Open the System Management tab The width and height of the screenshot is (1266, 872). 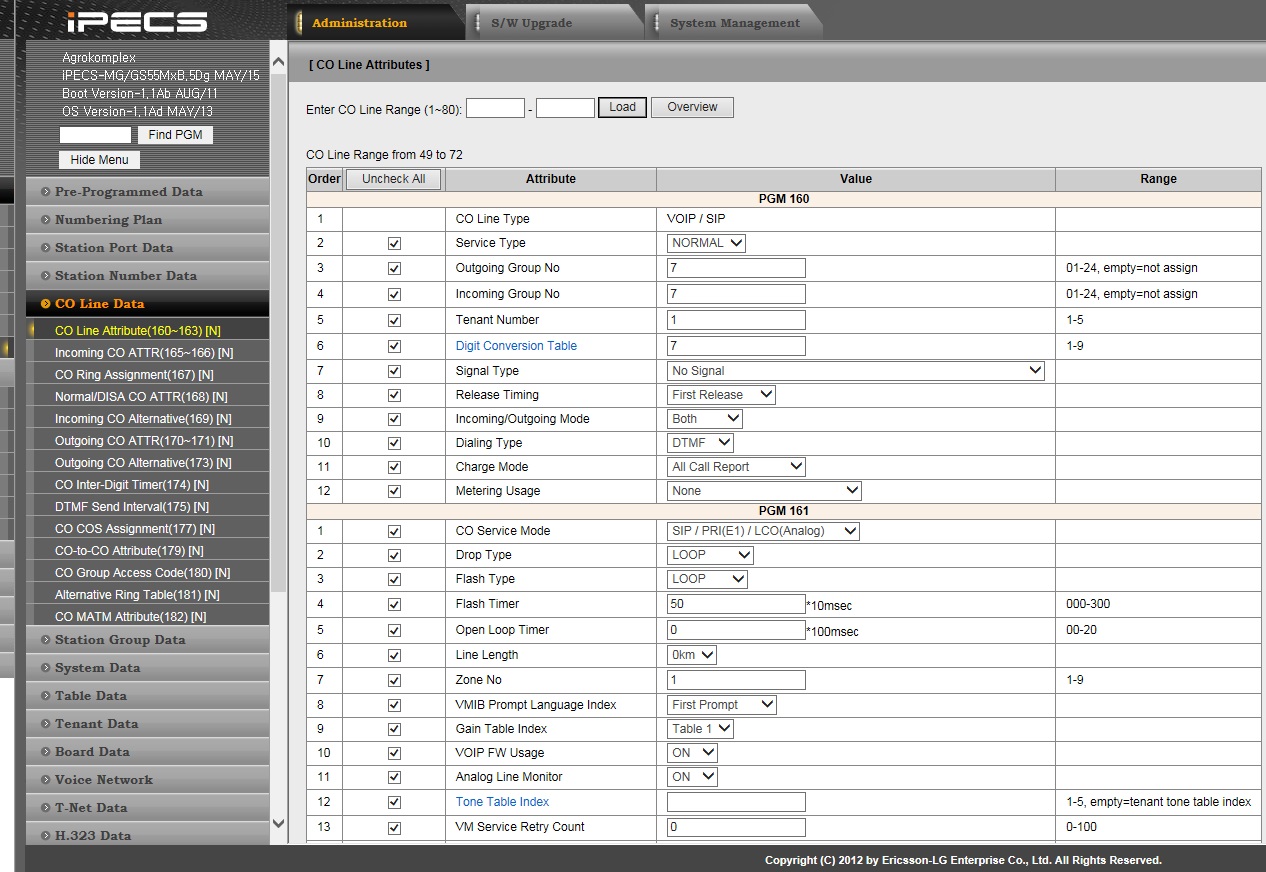click(734, 23)
